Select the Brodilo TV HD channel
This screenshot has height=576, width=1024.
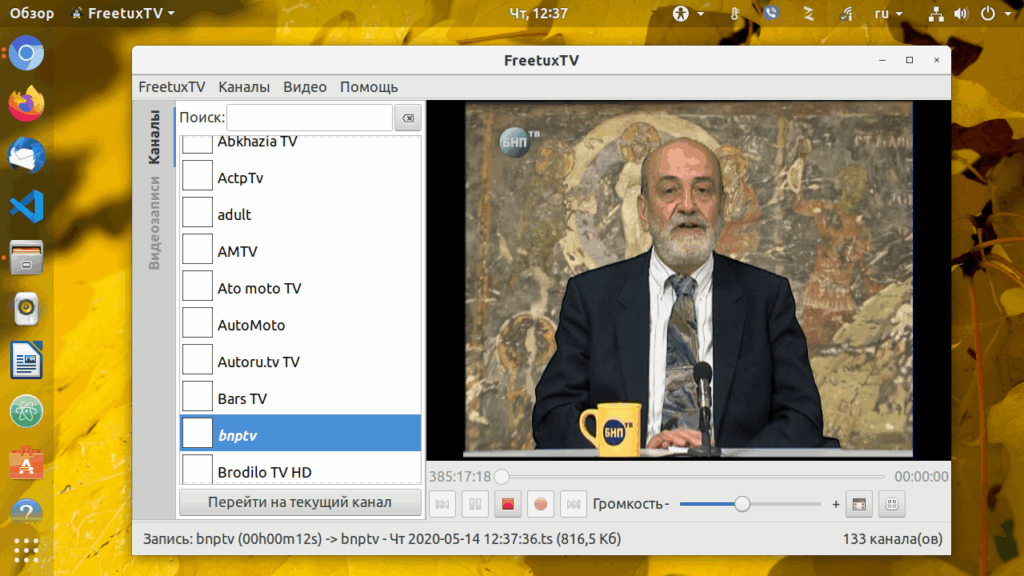pyautogui.click(x=300, y=470)
